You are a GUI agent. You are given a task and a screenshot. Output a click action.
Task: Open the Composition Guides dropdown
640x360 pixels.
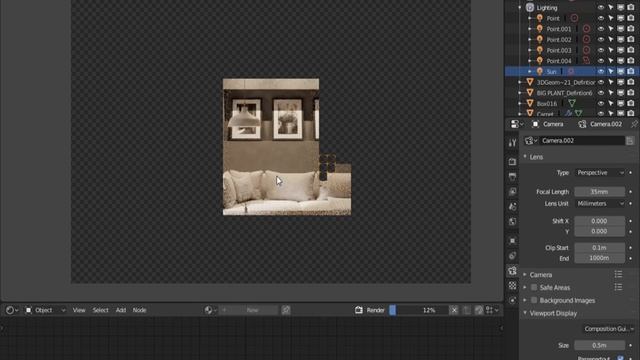point(608,329)
